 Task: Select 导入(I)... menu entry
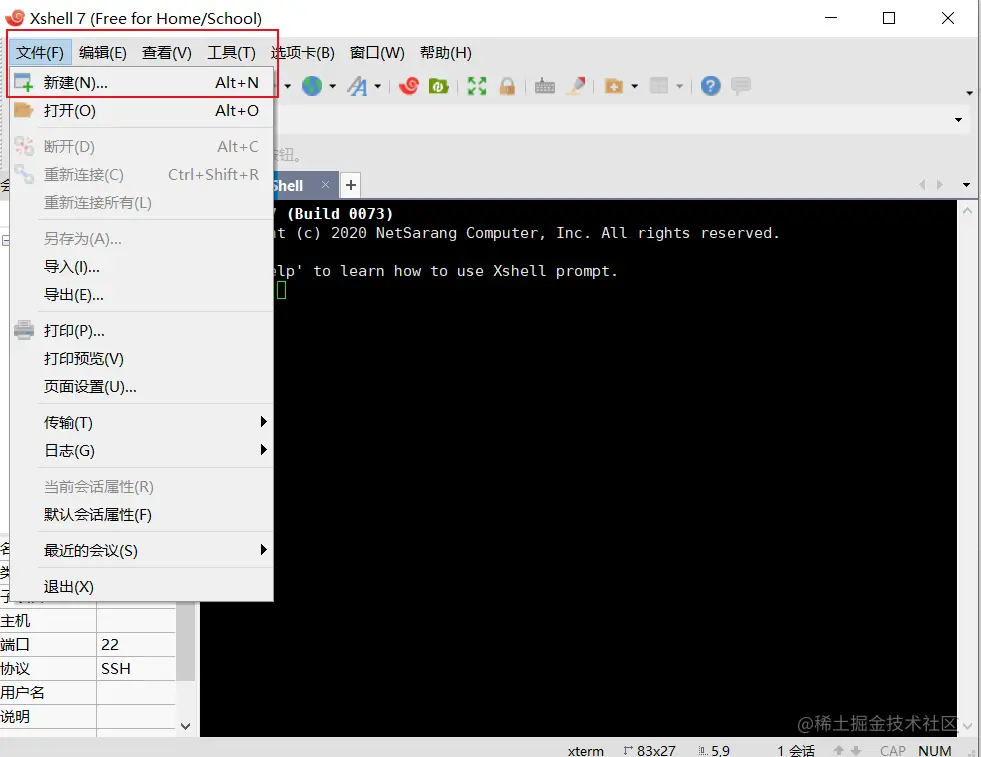(x=142, y=267)
